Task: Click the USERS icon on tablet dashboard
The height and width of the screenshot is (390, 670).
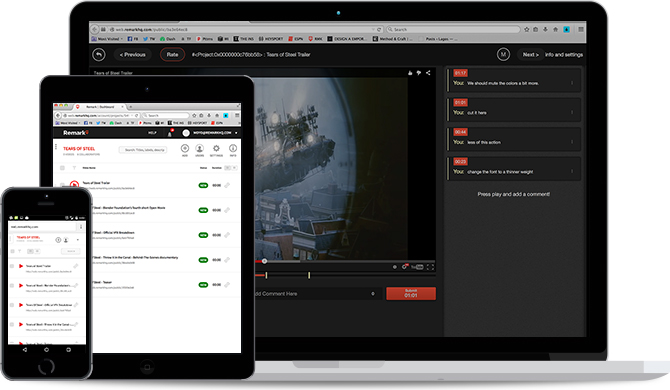Action: point(200,149)
